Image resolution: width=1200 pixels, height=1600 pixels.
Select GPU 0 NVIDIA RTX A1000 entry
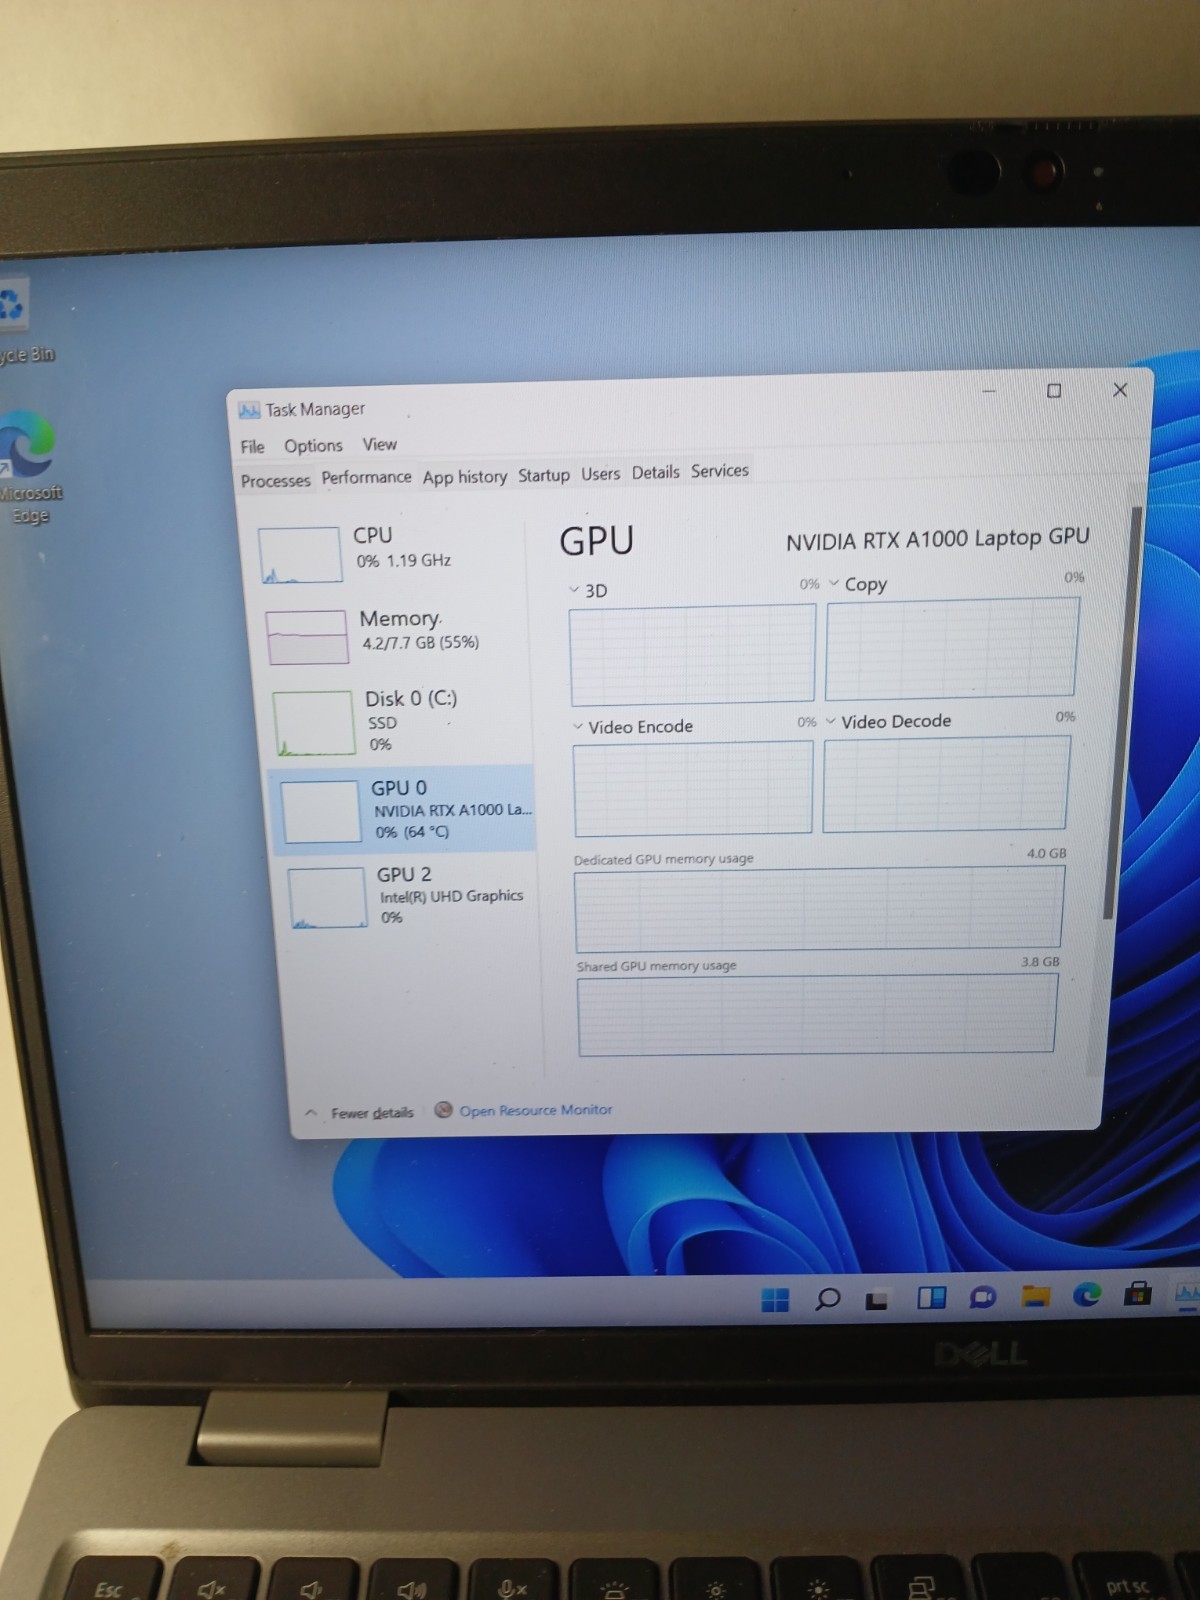coord(403,809)
